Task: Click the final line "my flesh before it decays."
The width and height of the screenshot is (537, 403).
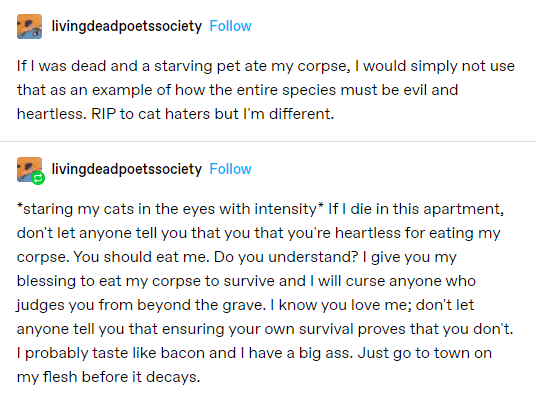Action: (x=108, y=377)
